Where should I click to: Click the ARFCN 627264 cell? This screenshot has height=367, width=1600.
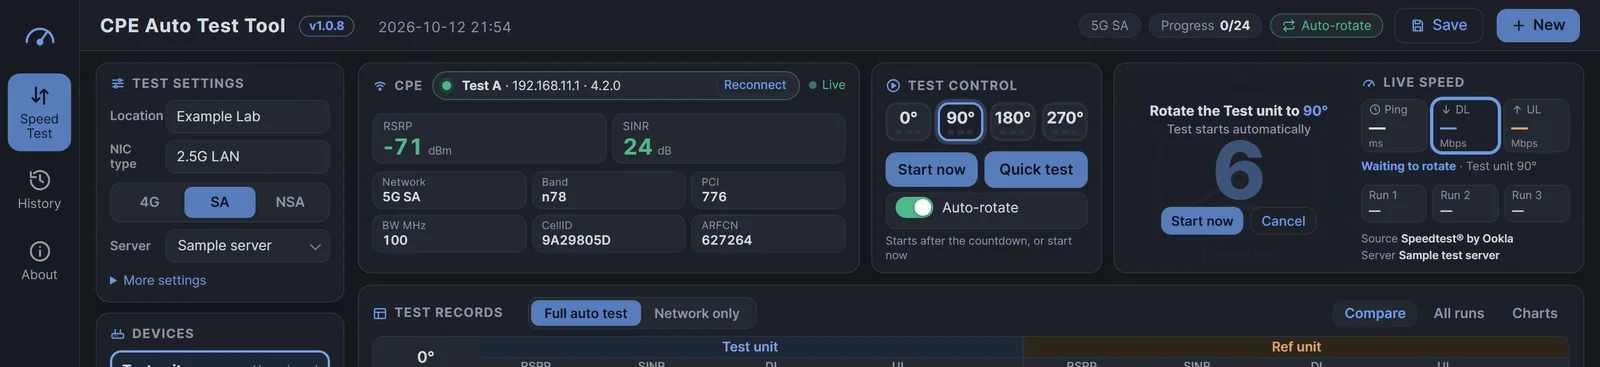point(768,233)
